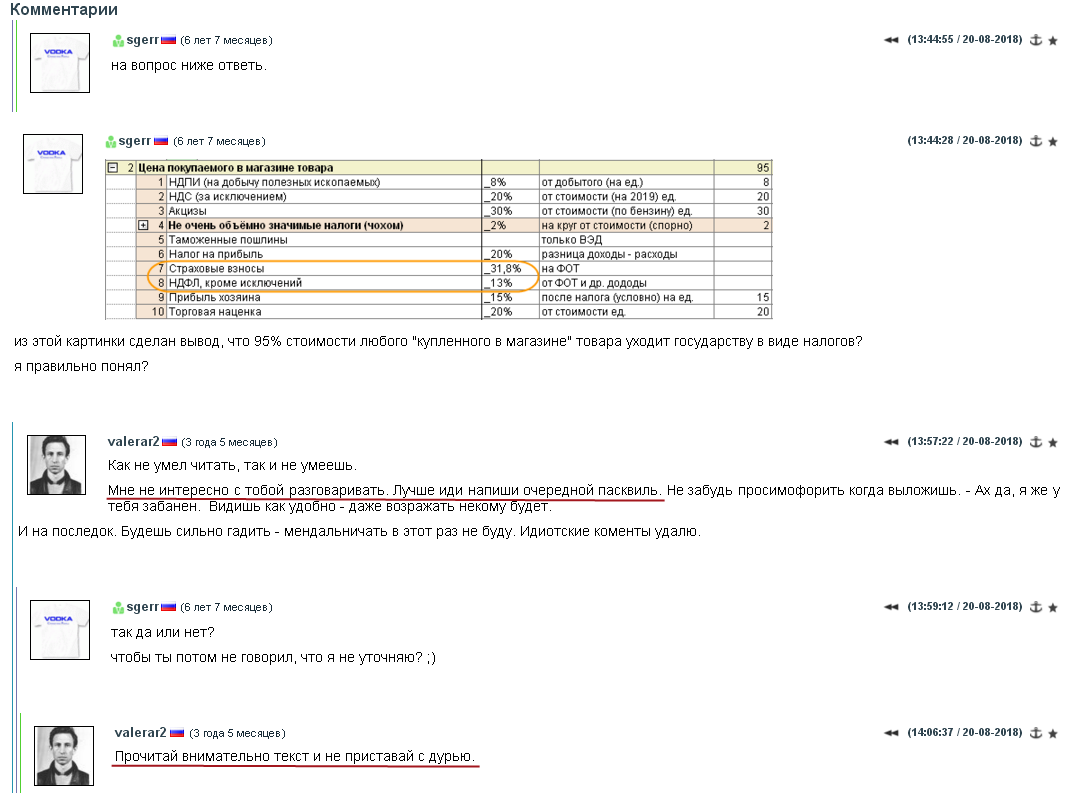The width and height of the screenshot is (1080, 793).
Task: Click the embedded tax table image
Action: pos(439,240)
